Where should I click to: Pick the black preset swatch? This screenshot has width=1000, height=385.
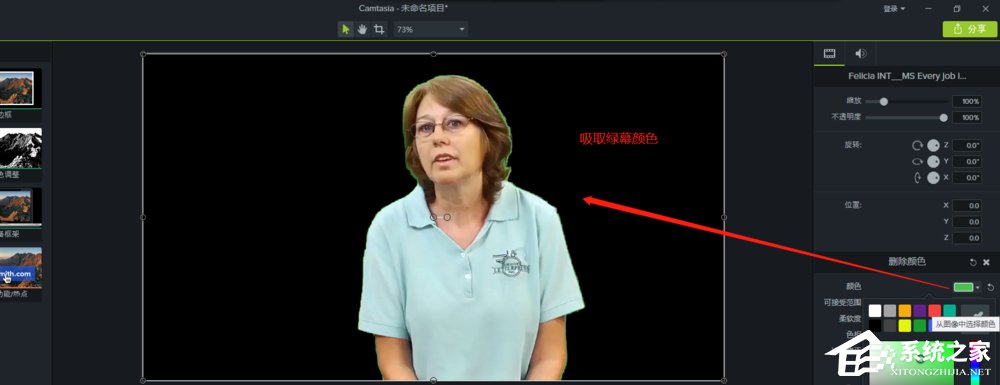(875, 326)
